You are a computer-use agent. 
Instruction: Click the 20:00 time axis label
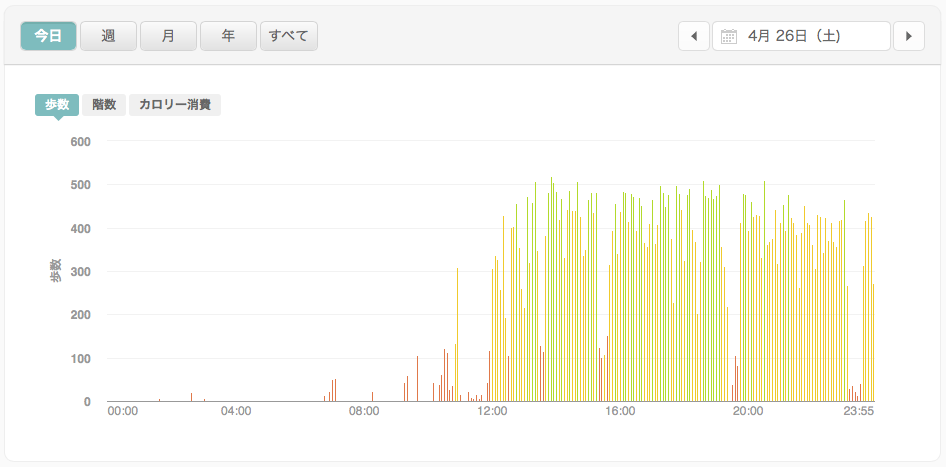point(748,411)
